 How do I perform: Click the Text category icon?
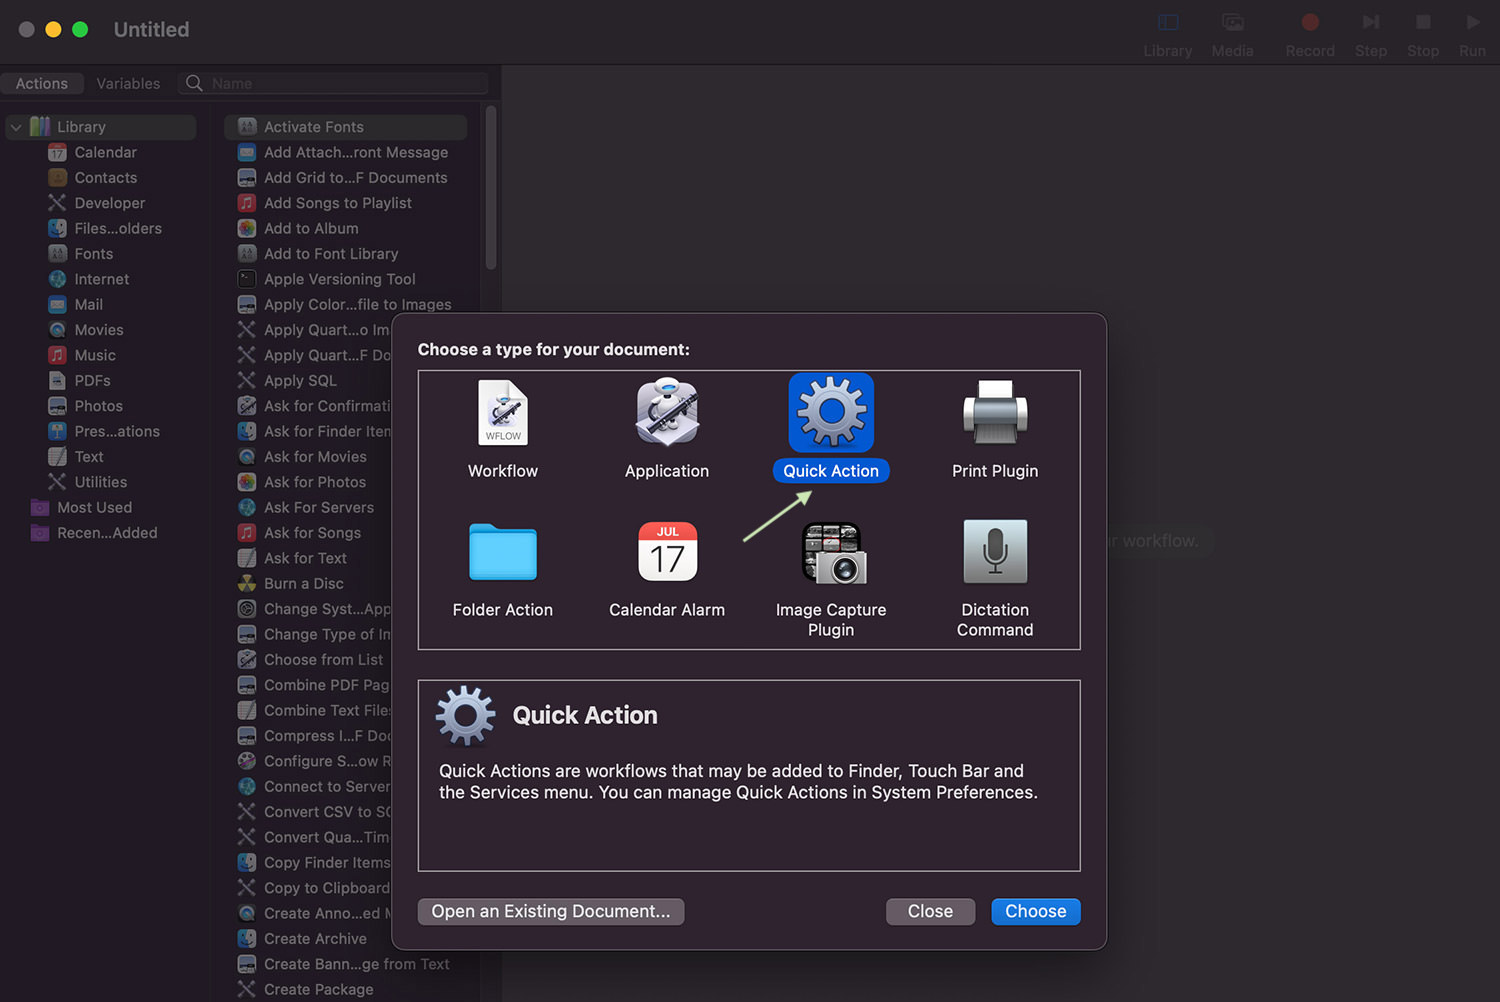(58, 457)
